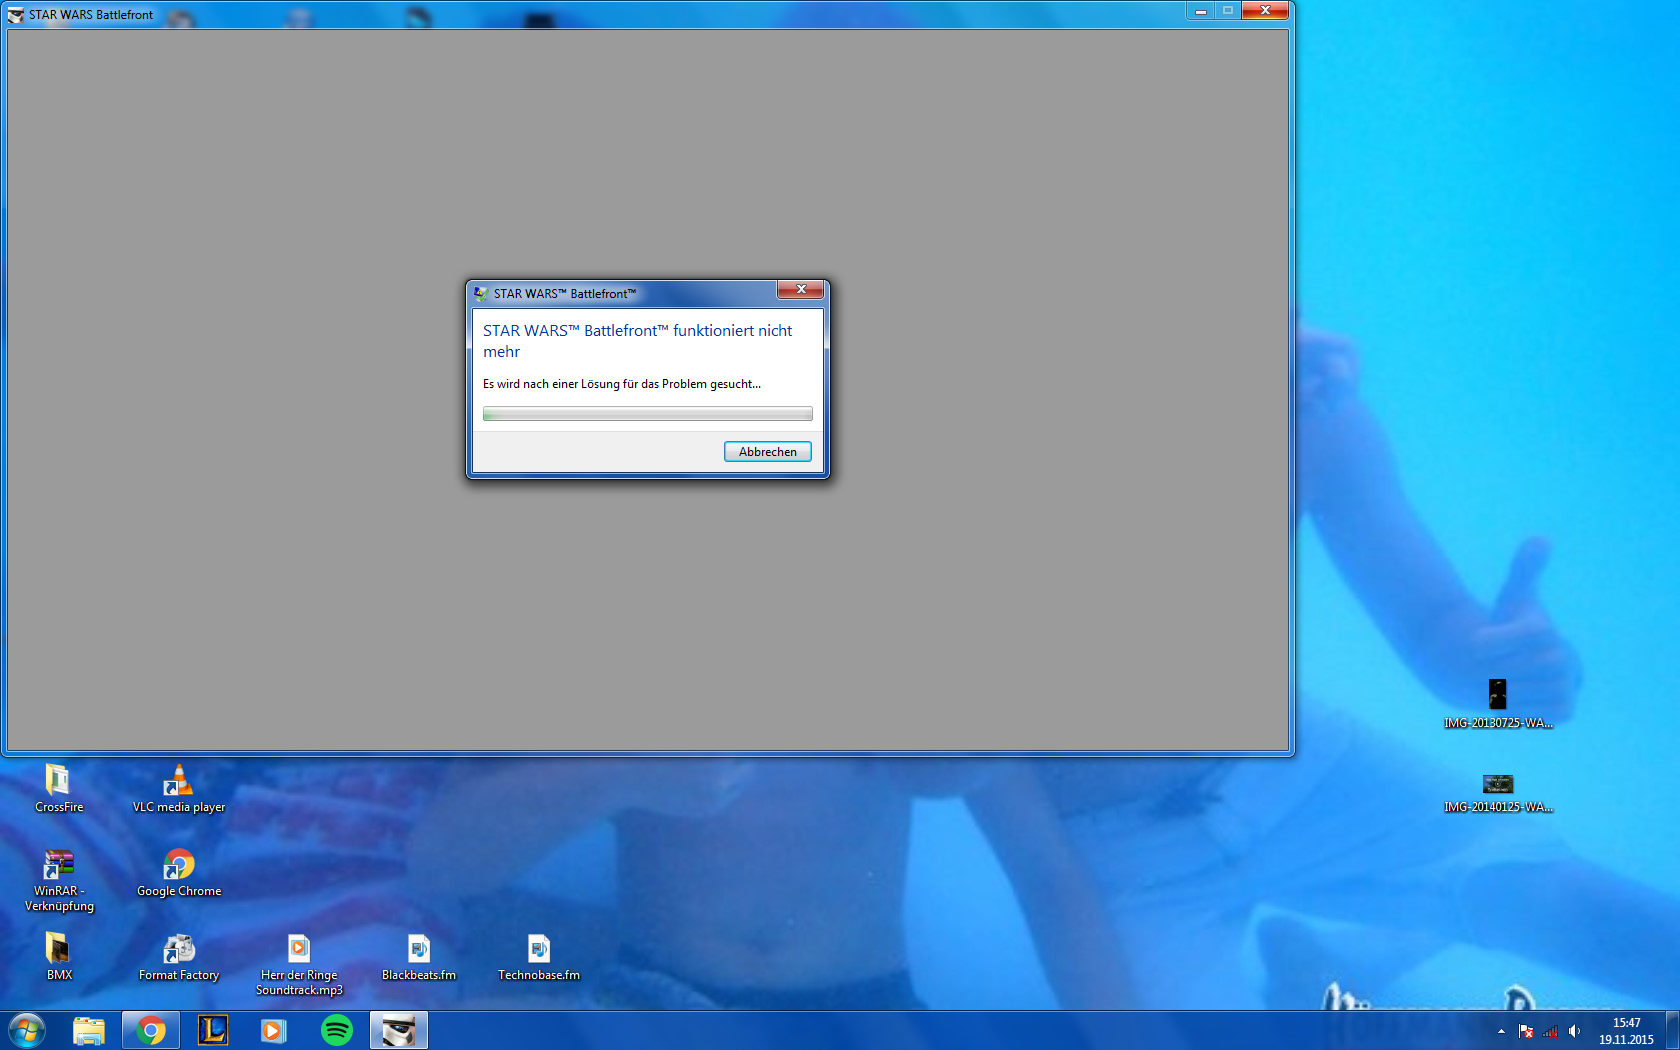The height and width of the screenshot is (1050, 1680).
Task: Open Google Chrome desktop shortcut
Action: click(x=179, y=873)
